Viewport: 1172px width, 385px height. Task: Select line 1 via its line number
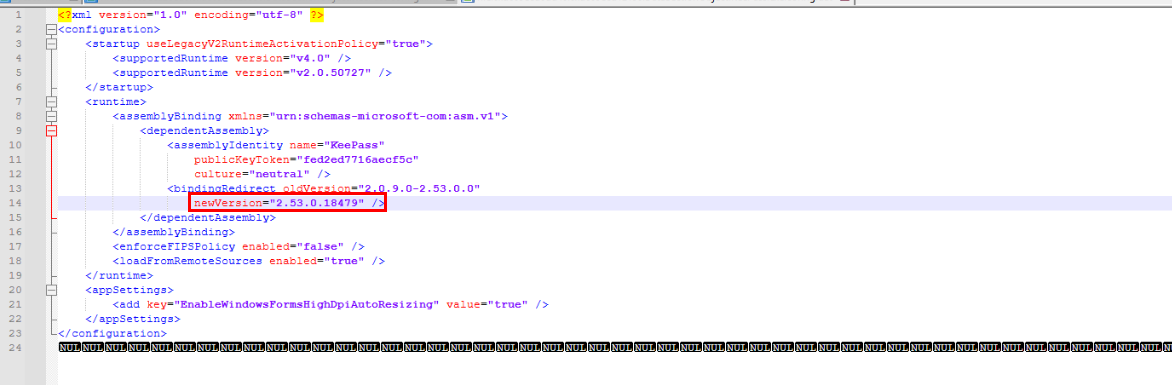[18, 15]
